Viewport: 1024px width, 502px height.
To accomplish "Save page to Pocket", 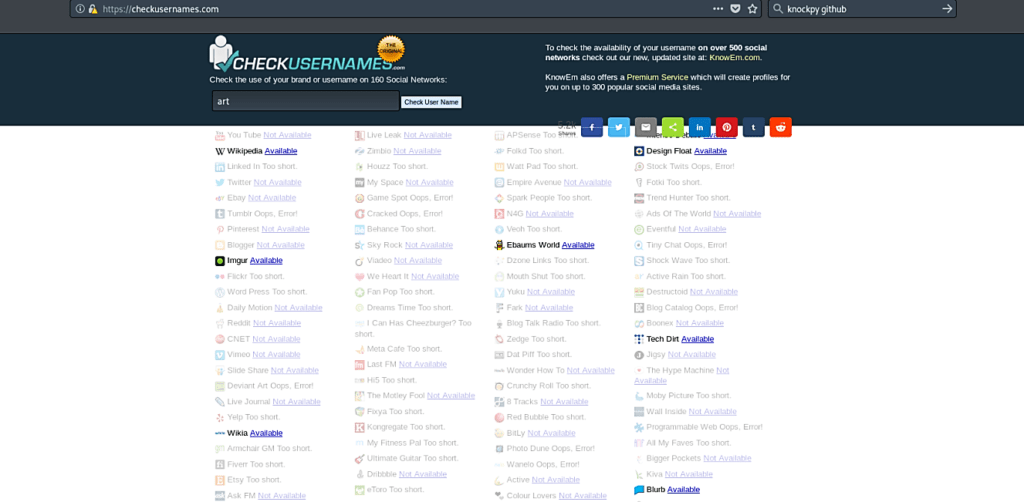I will [735, 9].
